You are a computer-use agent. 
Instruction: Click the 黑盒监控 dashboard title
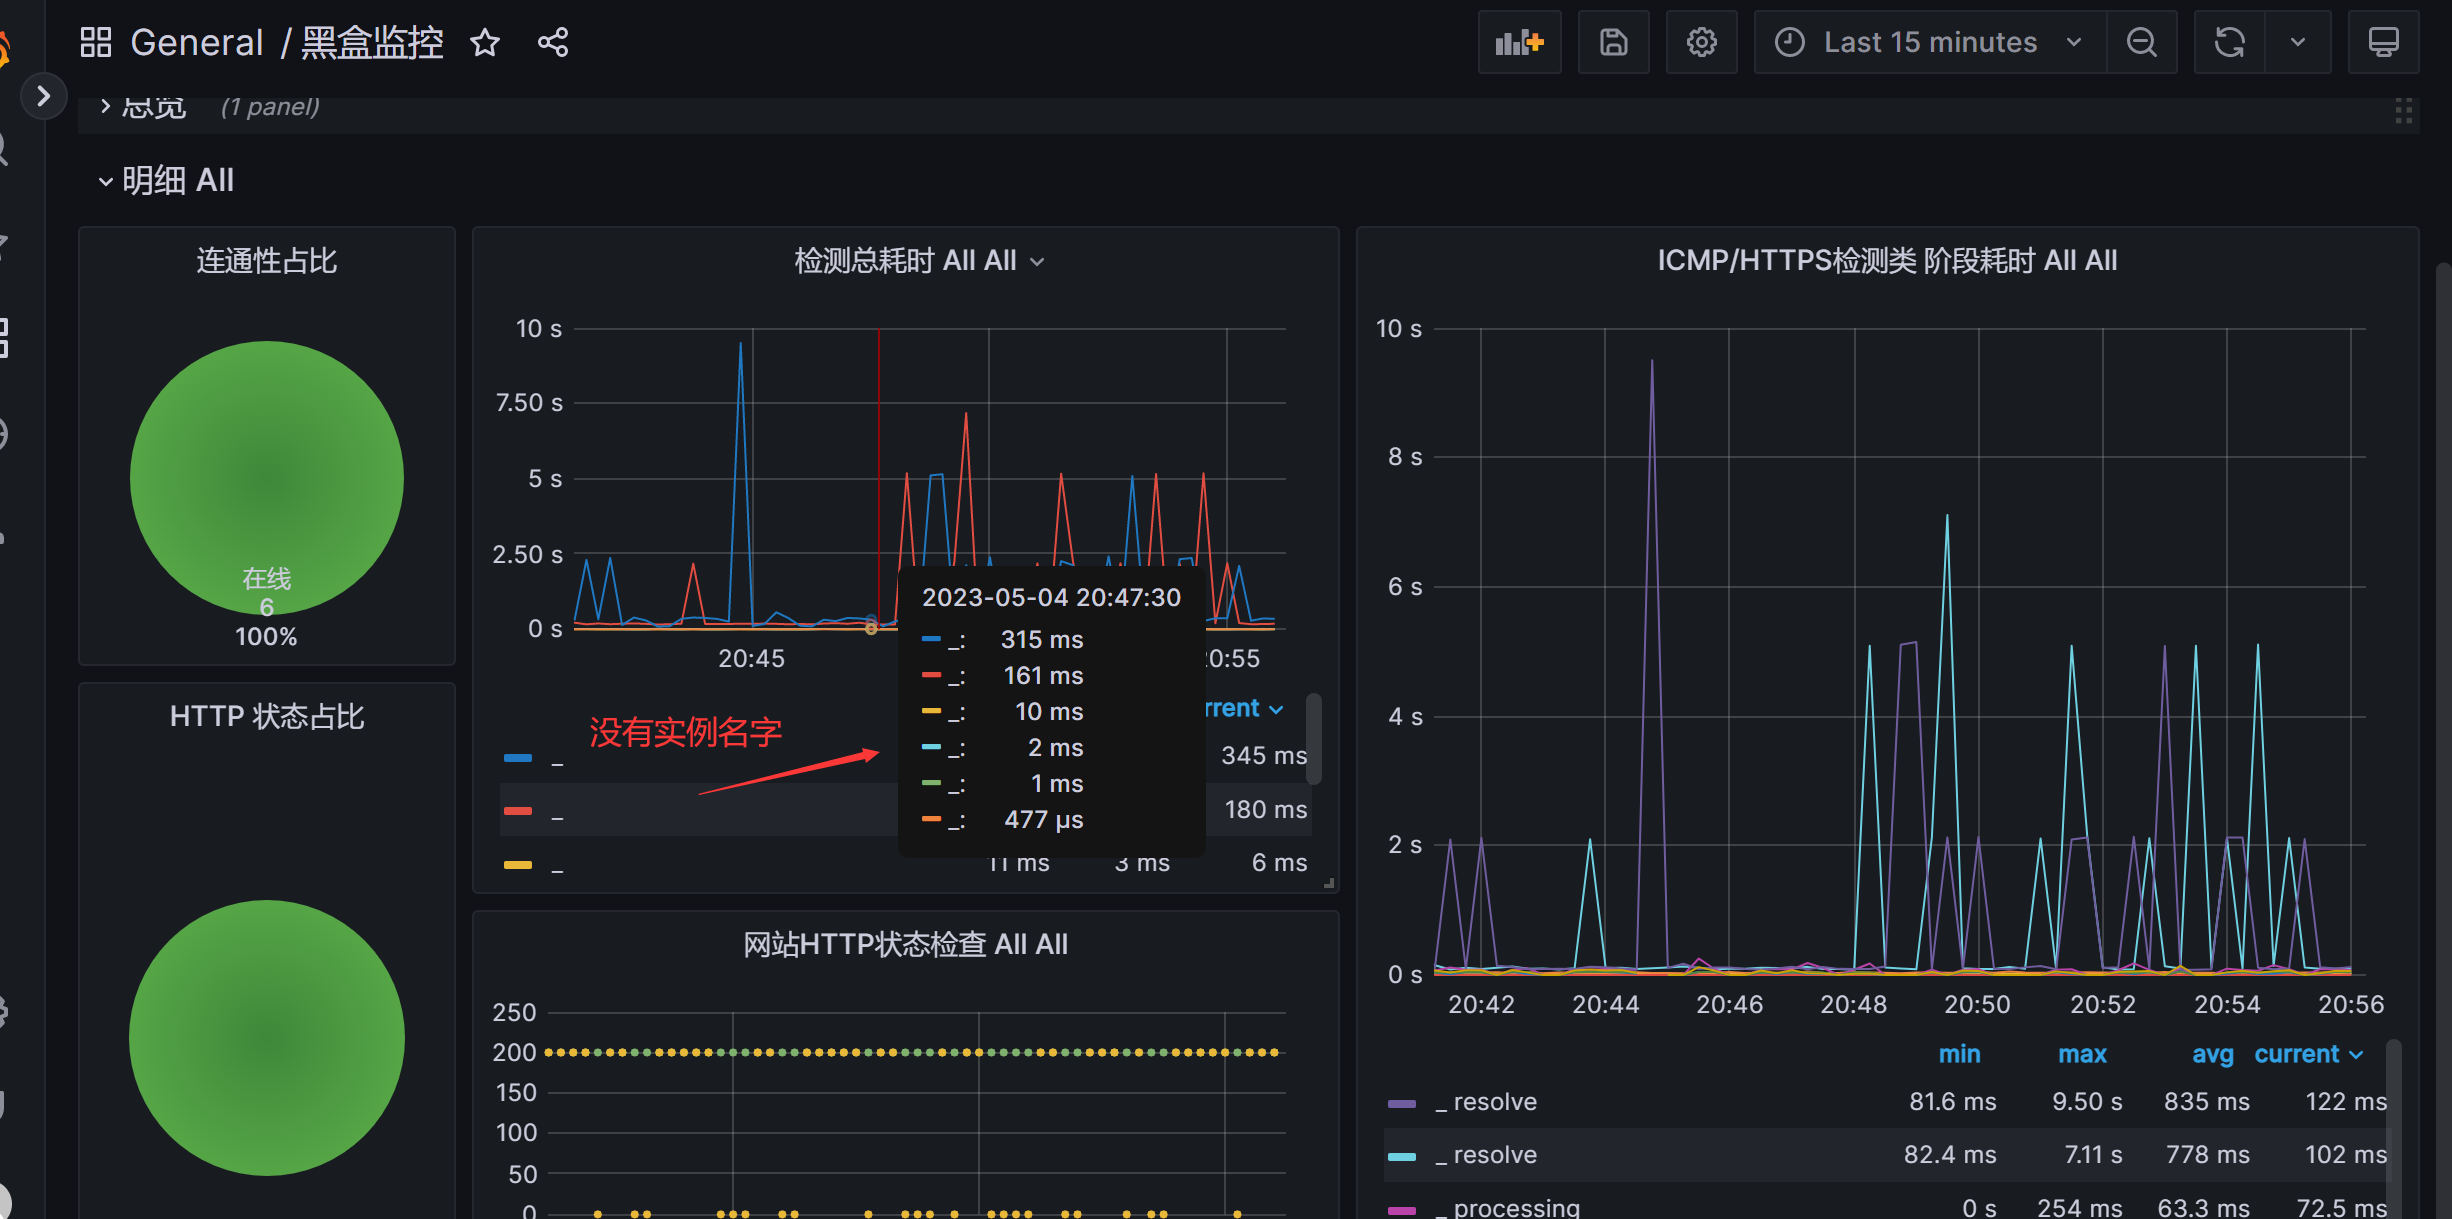[372, 43]
